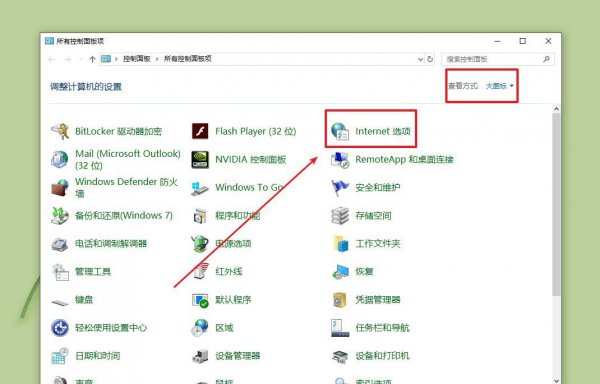
Task: Expand the chevron before 控制面板 in breadcrumb
Action: tap(116, 59)
